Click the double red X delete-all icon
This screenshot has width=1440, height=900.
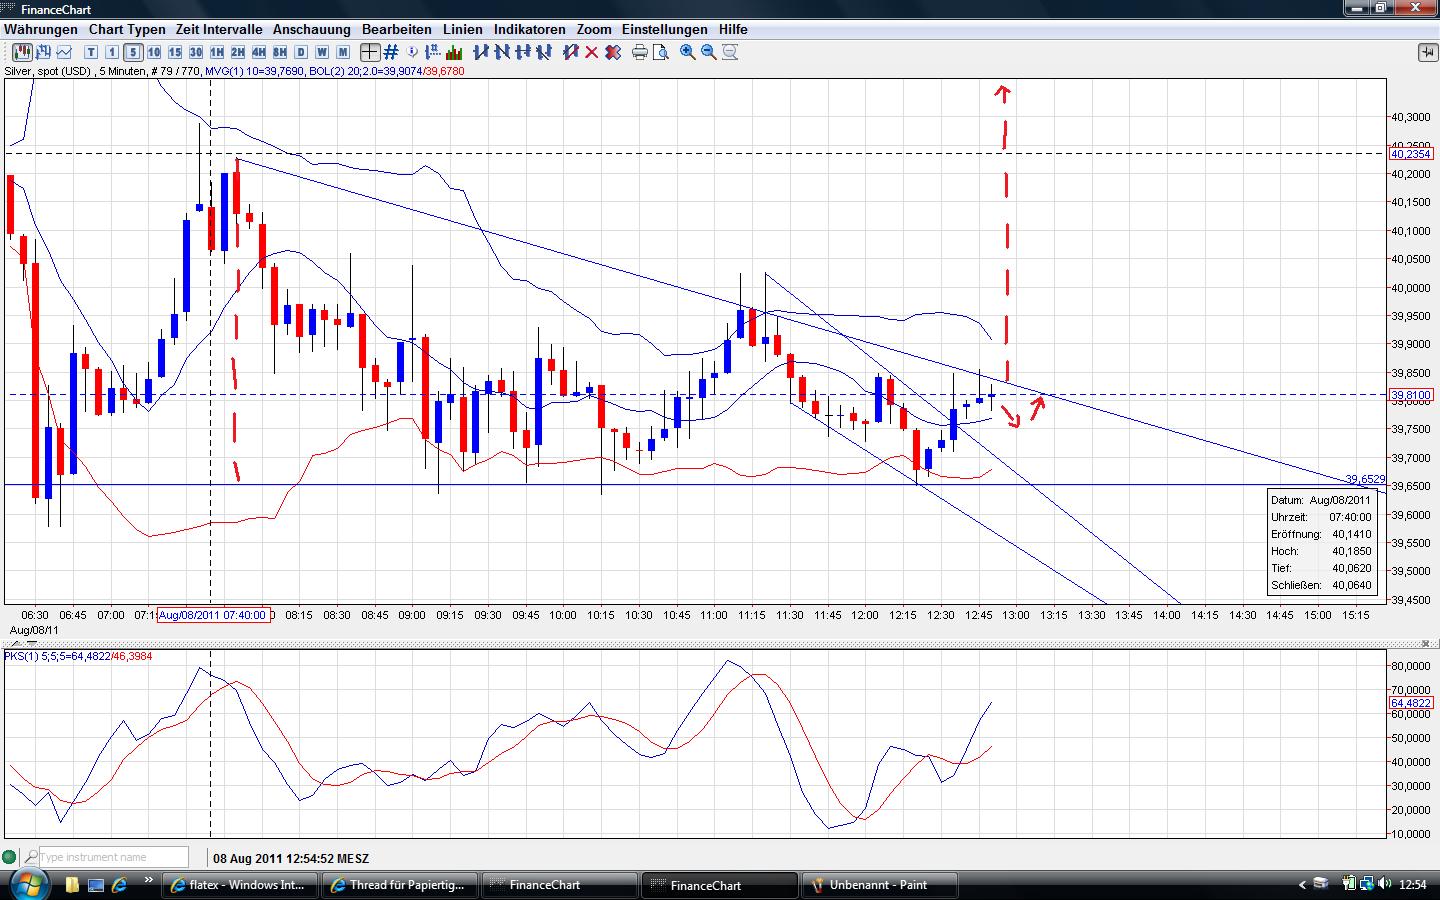[612, 52]
